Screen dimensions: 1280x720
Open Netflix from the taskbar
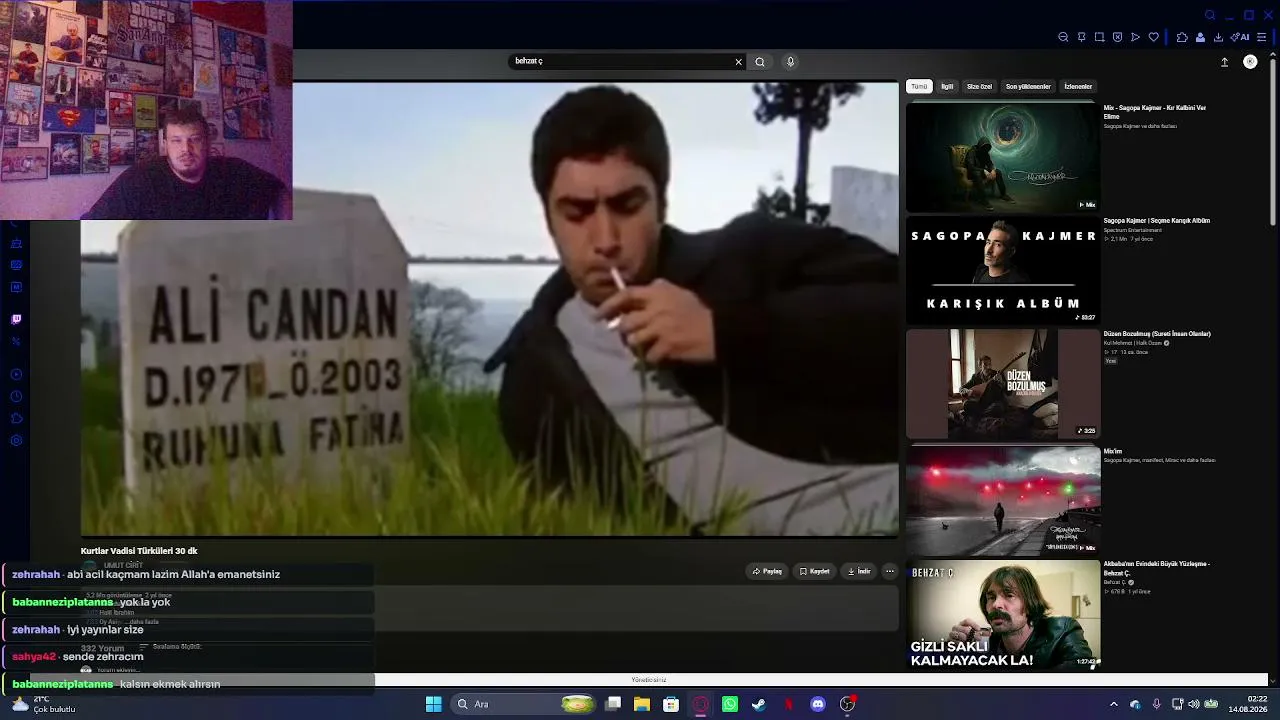click(789, 704)
